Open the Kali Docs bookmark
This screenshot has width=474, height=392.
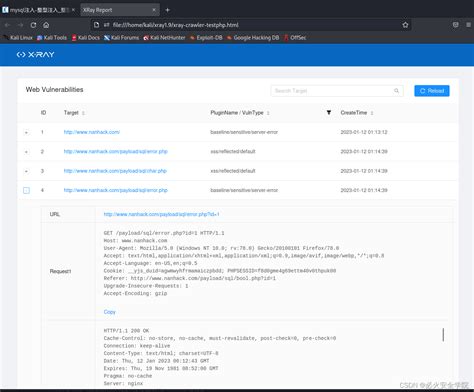tap(86, 38)
